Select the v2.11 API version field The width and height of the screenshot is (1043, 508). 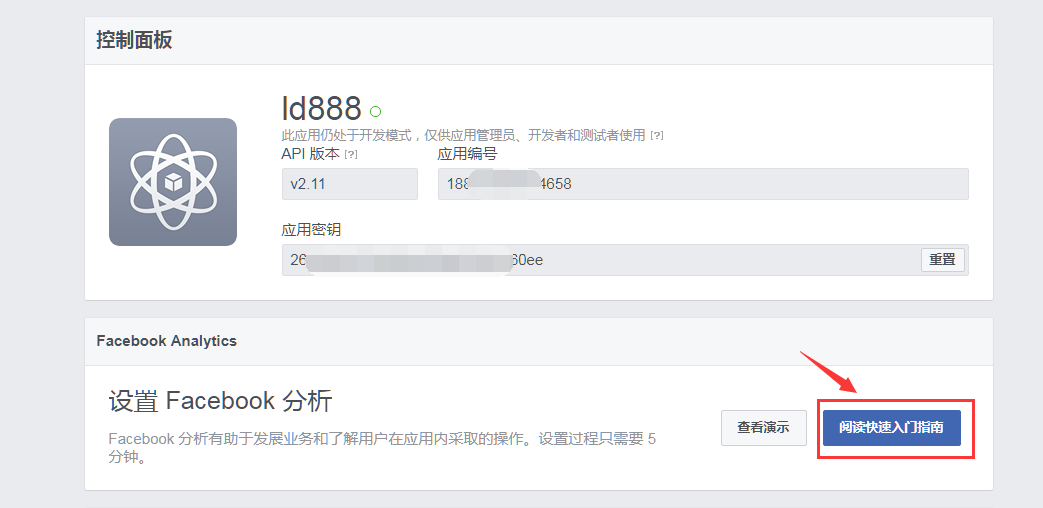(x=349, y=184)
